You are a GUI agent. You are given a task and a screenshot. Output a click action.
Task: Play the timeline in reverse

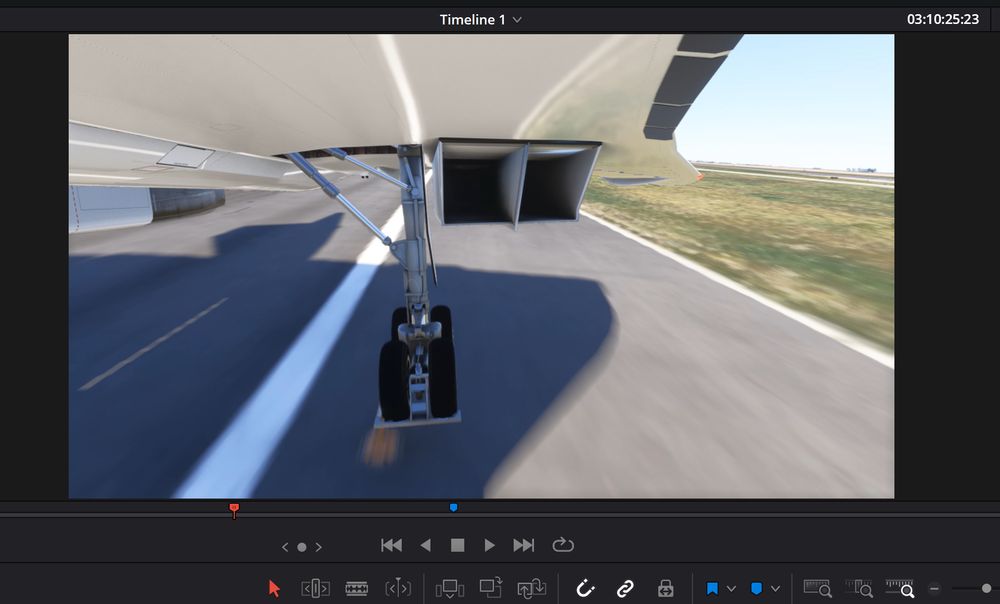coord(425,545)
